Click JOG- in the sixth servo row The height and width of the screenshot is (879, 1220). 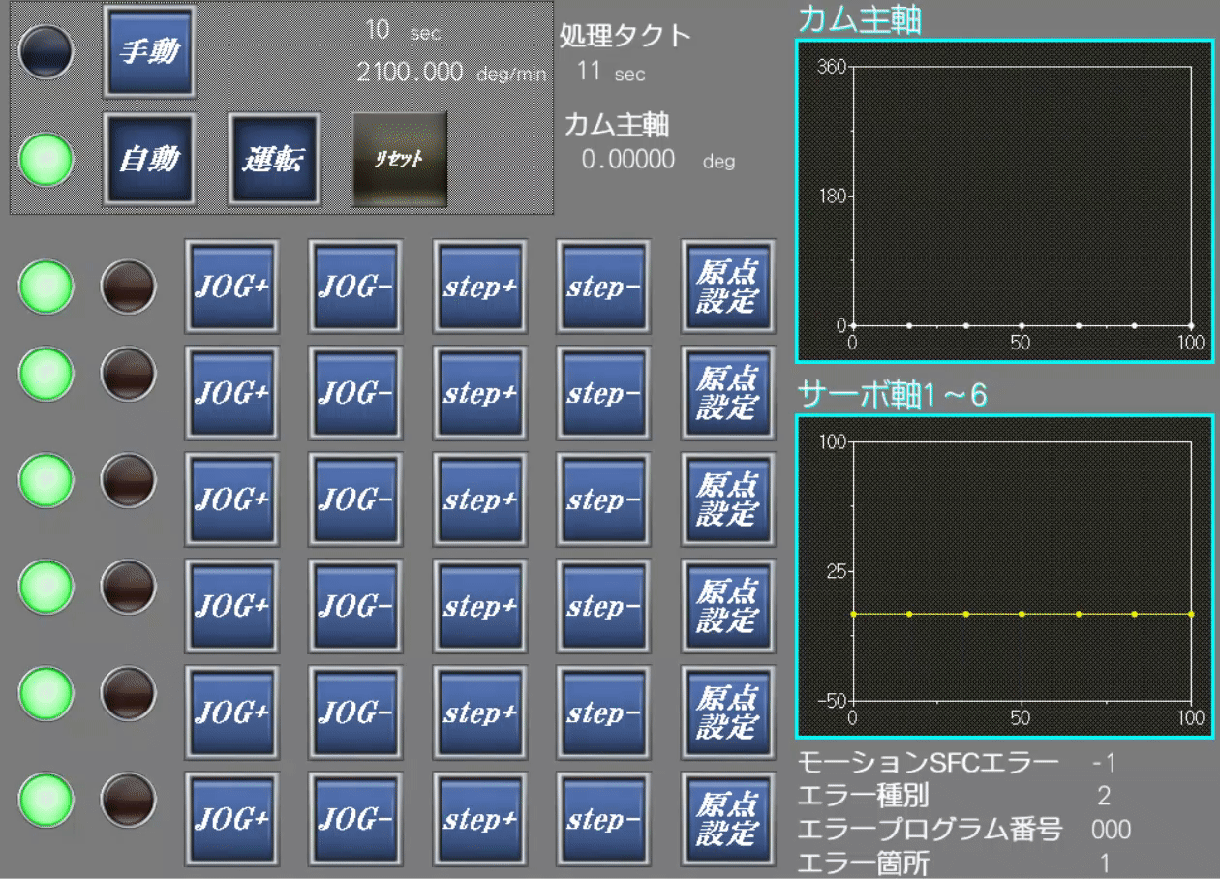356,820
